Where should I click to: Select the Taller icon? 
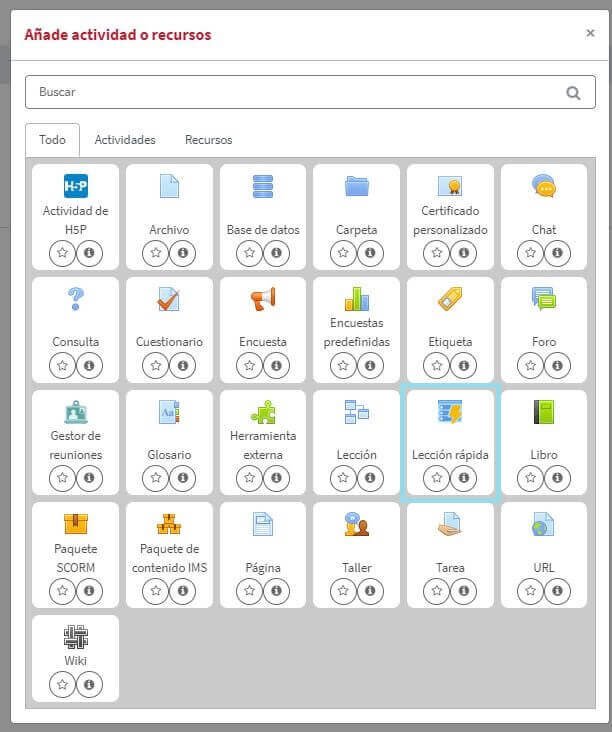point(357,524)
